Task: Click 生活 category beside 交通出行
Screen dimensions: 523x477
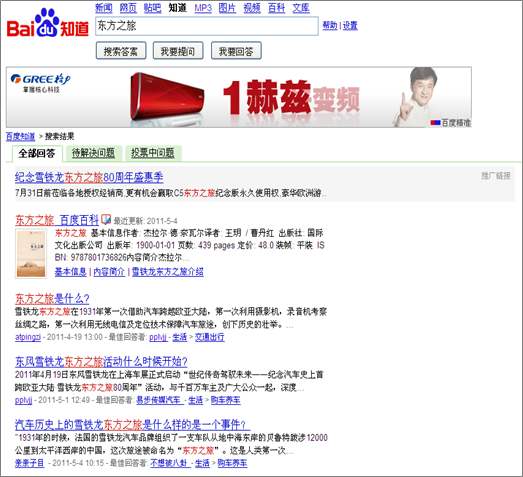Action: [179, 337]
